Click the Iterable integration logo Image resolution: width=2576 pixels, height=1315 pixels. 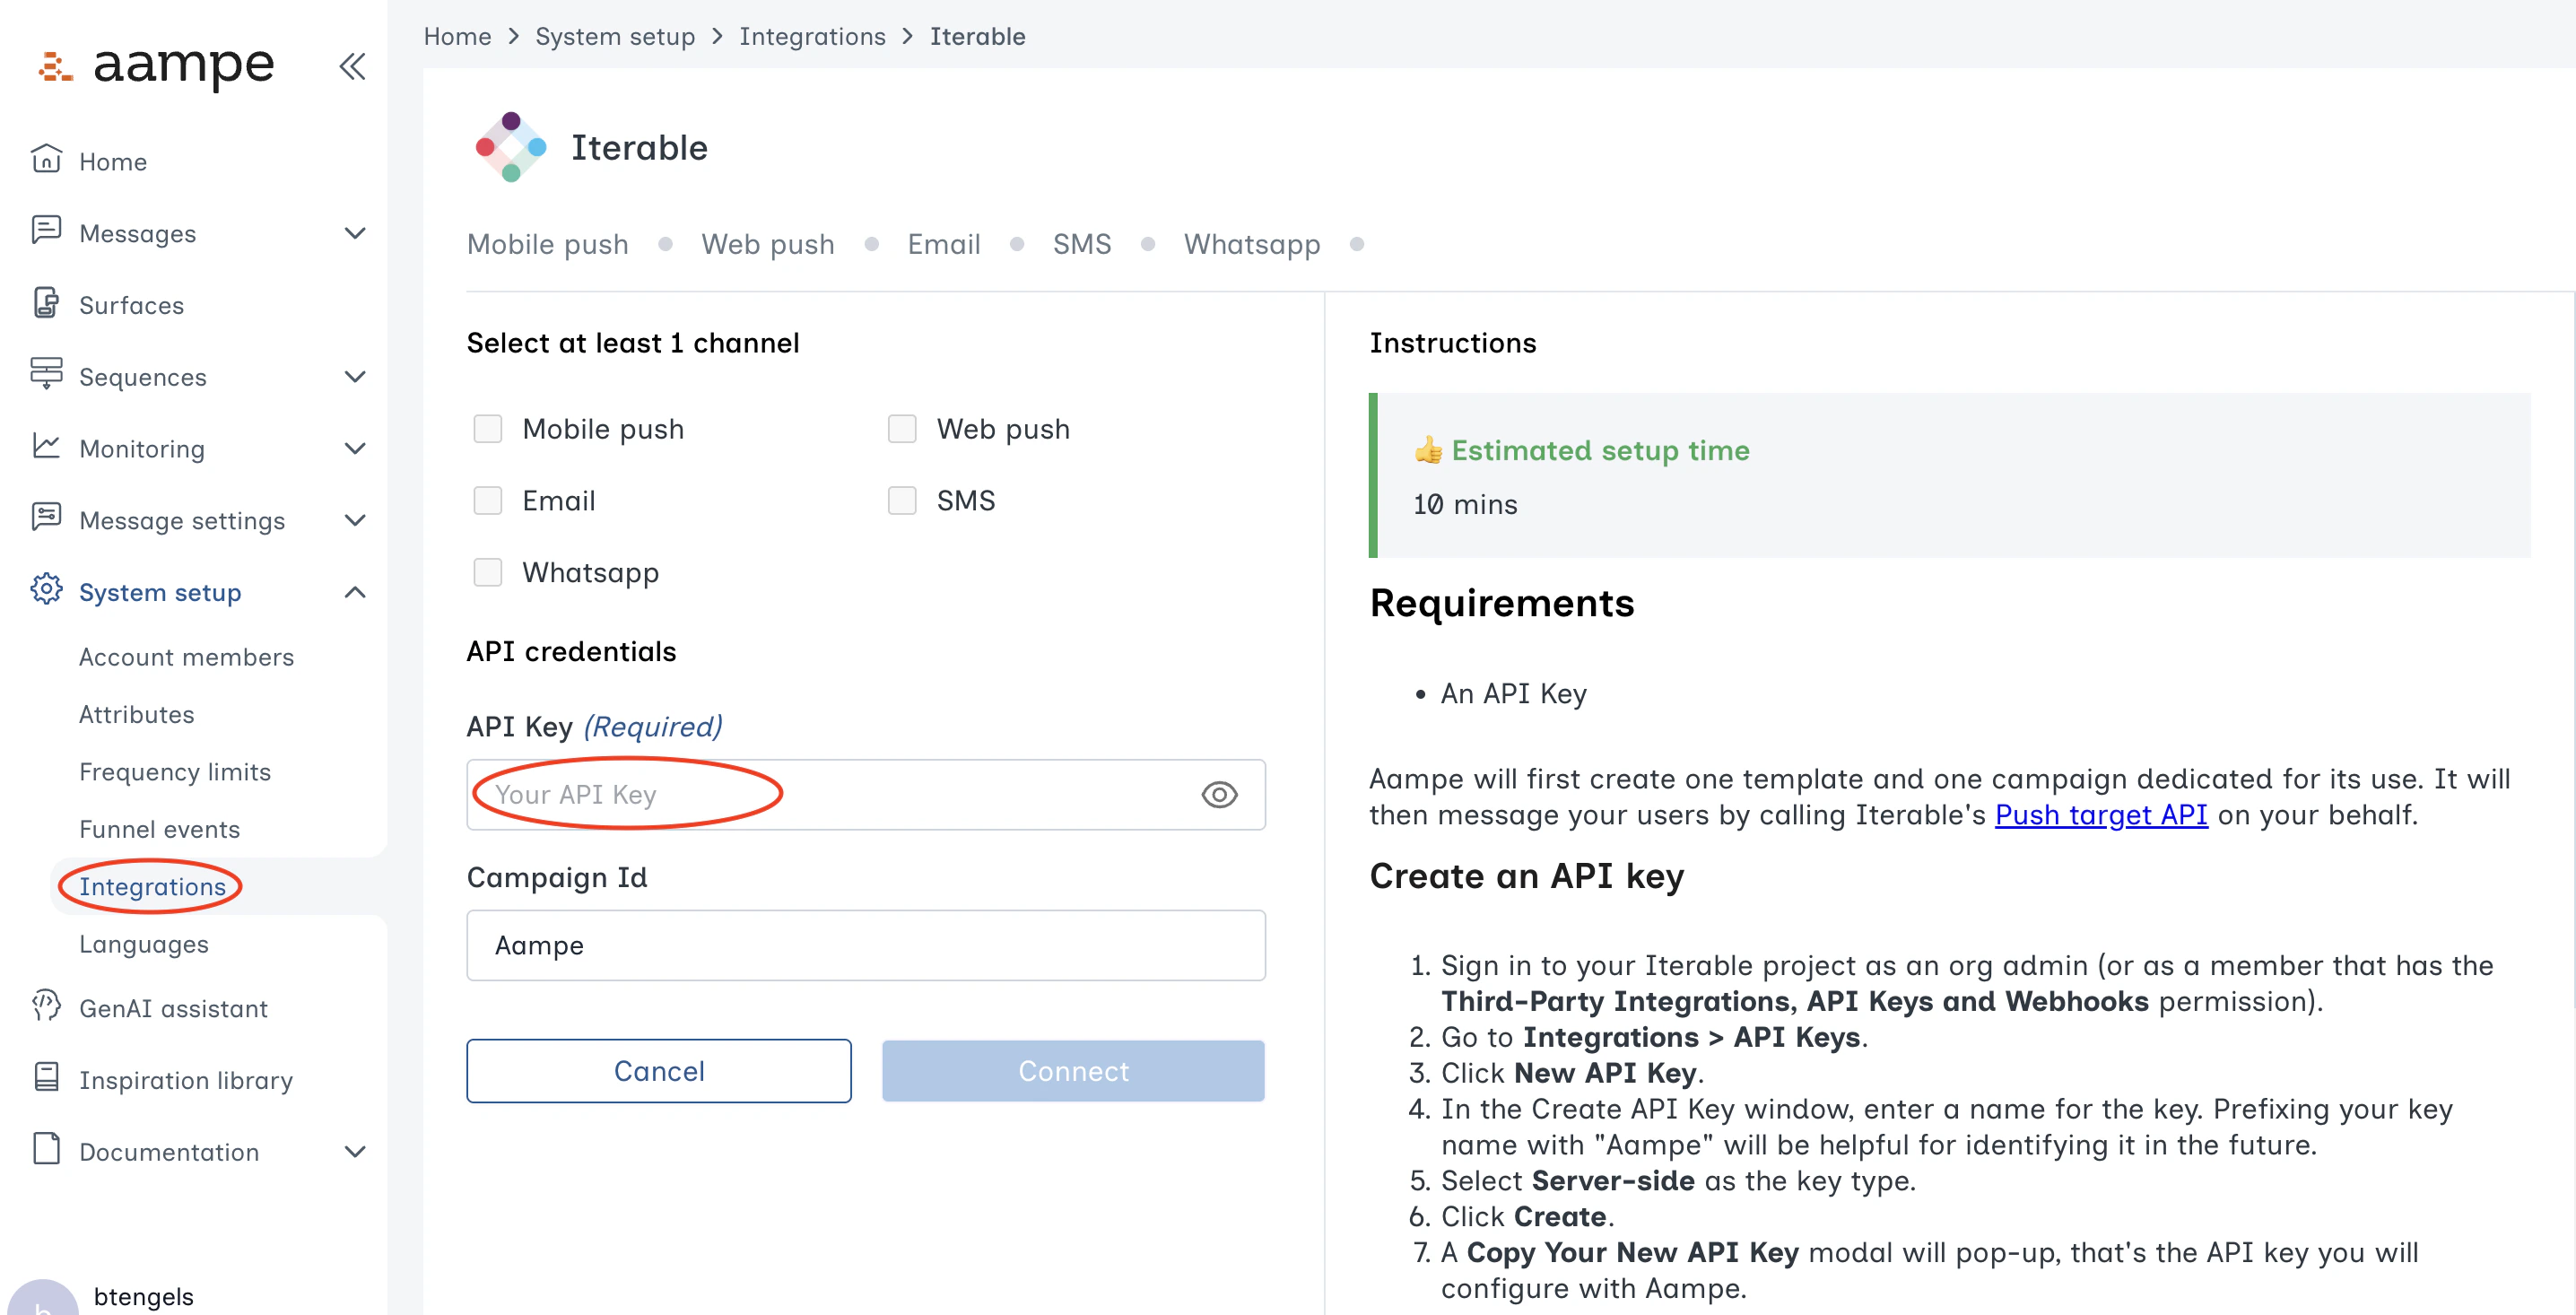(511, 147)
